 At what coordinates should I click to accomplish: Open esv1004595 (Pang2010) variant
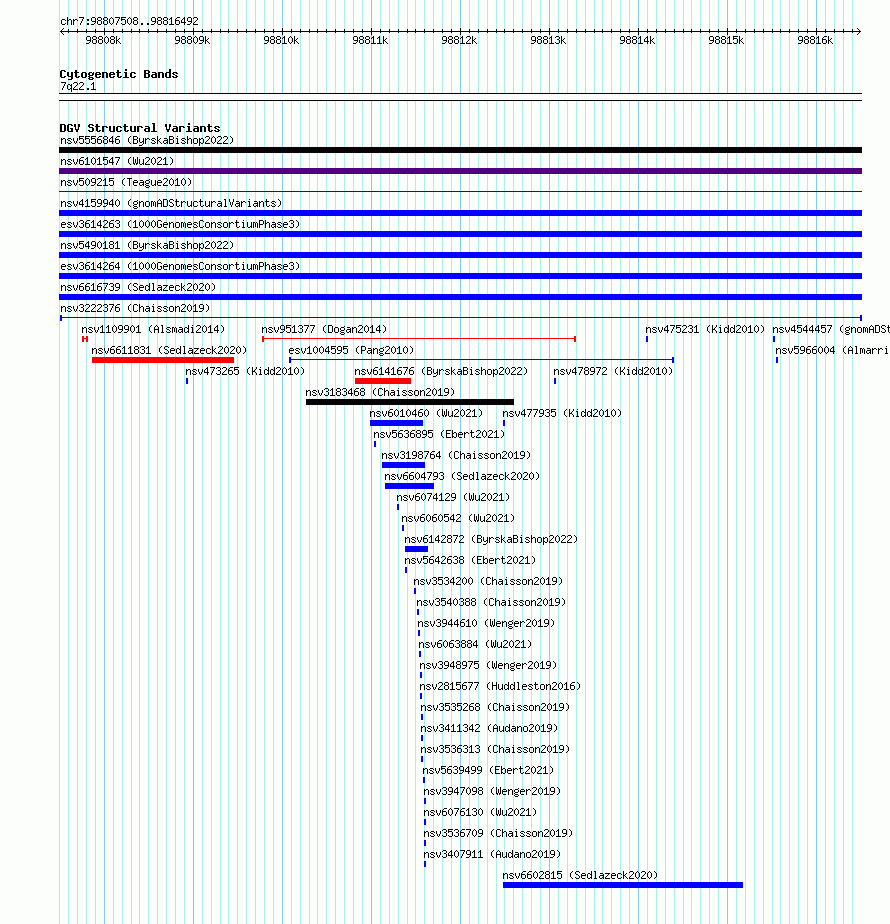pyautogui.click(x=351, y=350)
